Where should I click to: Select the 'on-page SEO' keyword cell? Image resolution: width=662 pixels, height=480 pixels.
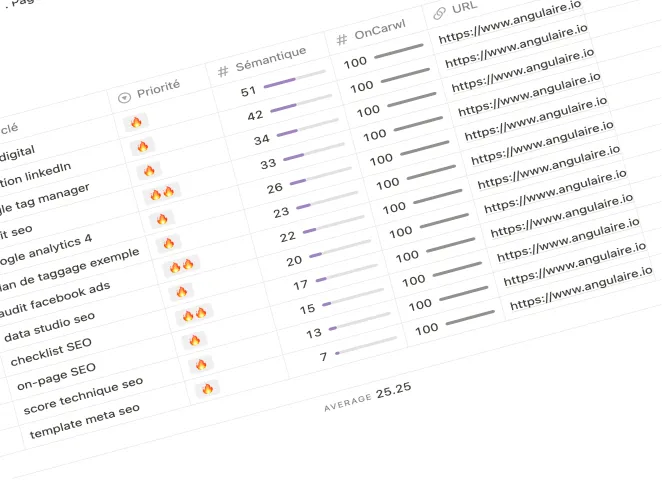click(x=56, y=377)
